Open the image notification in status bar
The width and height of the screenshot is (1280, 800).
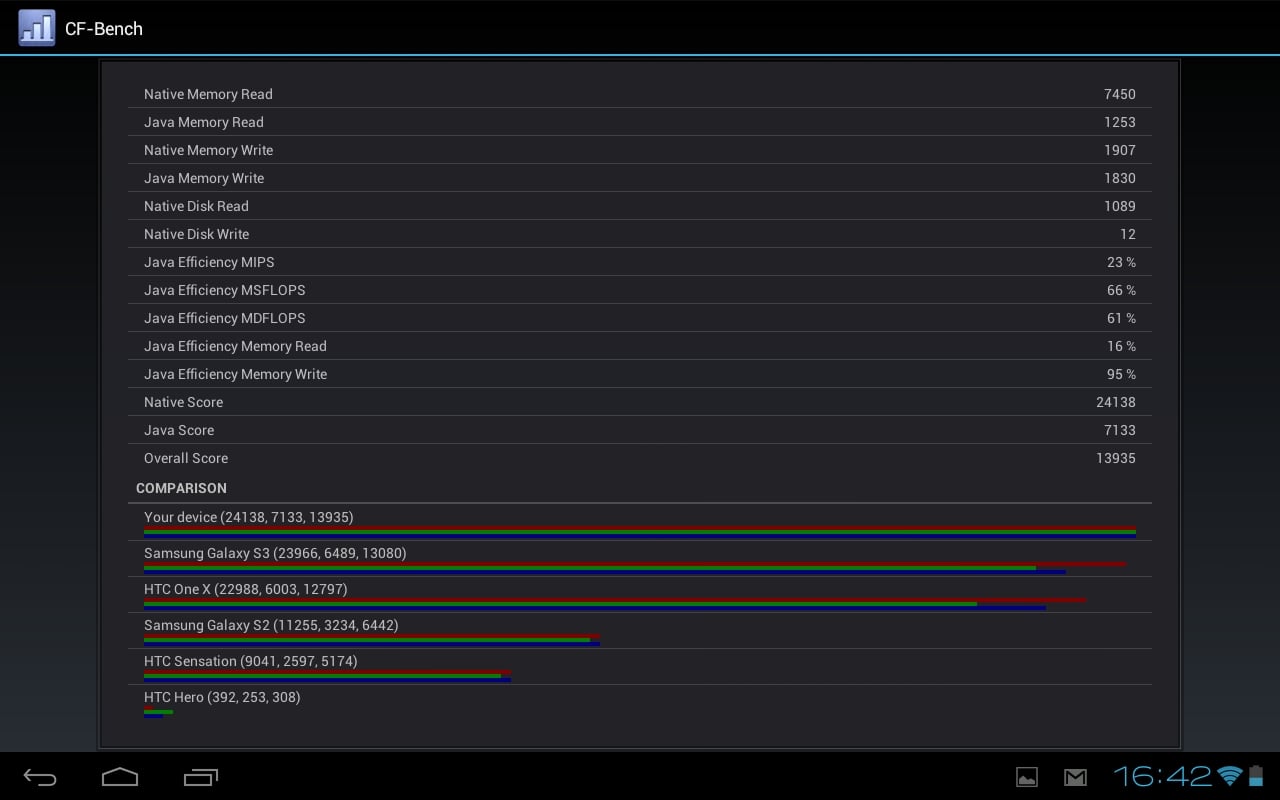pyautogui.click(x=1027, y=777)
